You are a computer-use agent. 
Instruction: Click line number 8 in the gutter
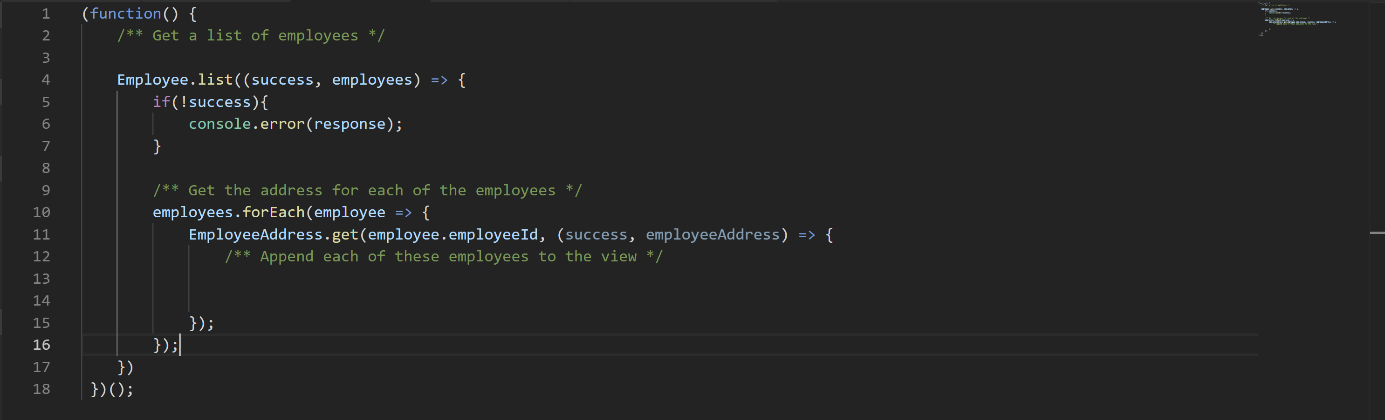click(x=45, y=168)
